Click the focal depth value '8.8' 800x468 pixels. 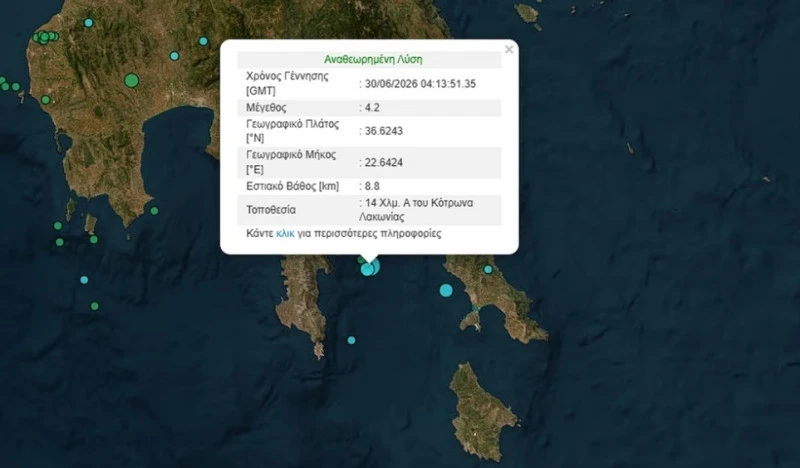372,186
